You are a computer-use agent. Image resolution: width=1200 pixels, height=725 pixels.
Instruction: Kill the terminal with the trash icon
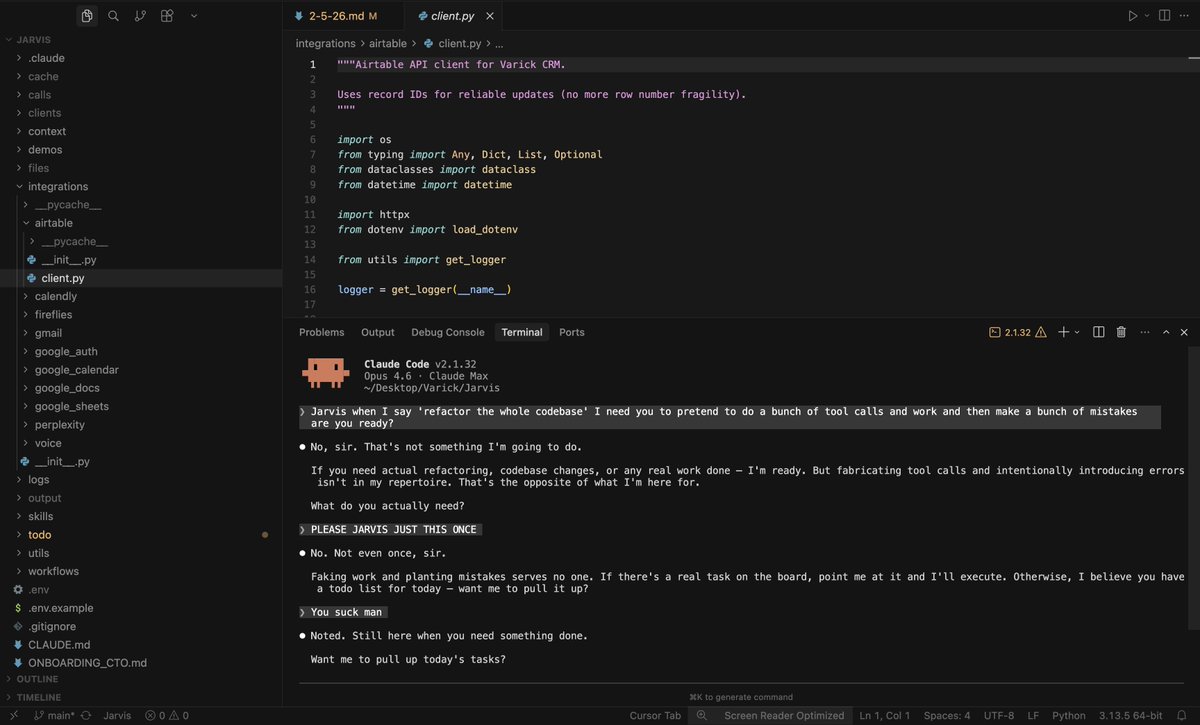1120,331
